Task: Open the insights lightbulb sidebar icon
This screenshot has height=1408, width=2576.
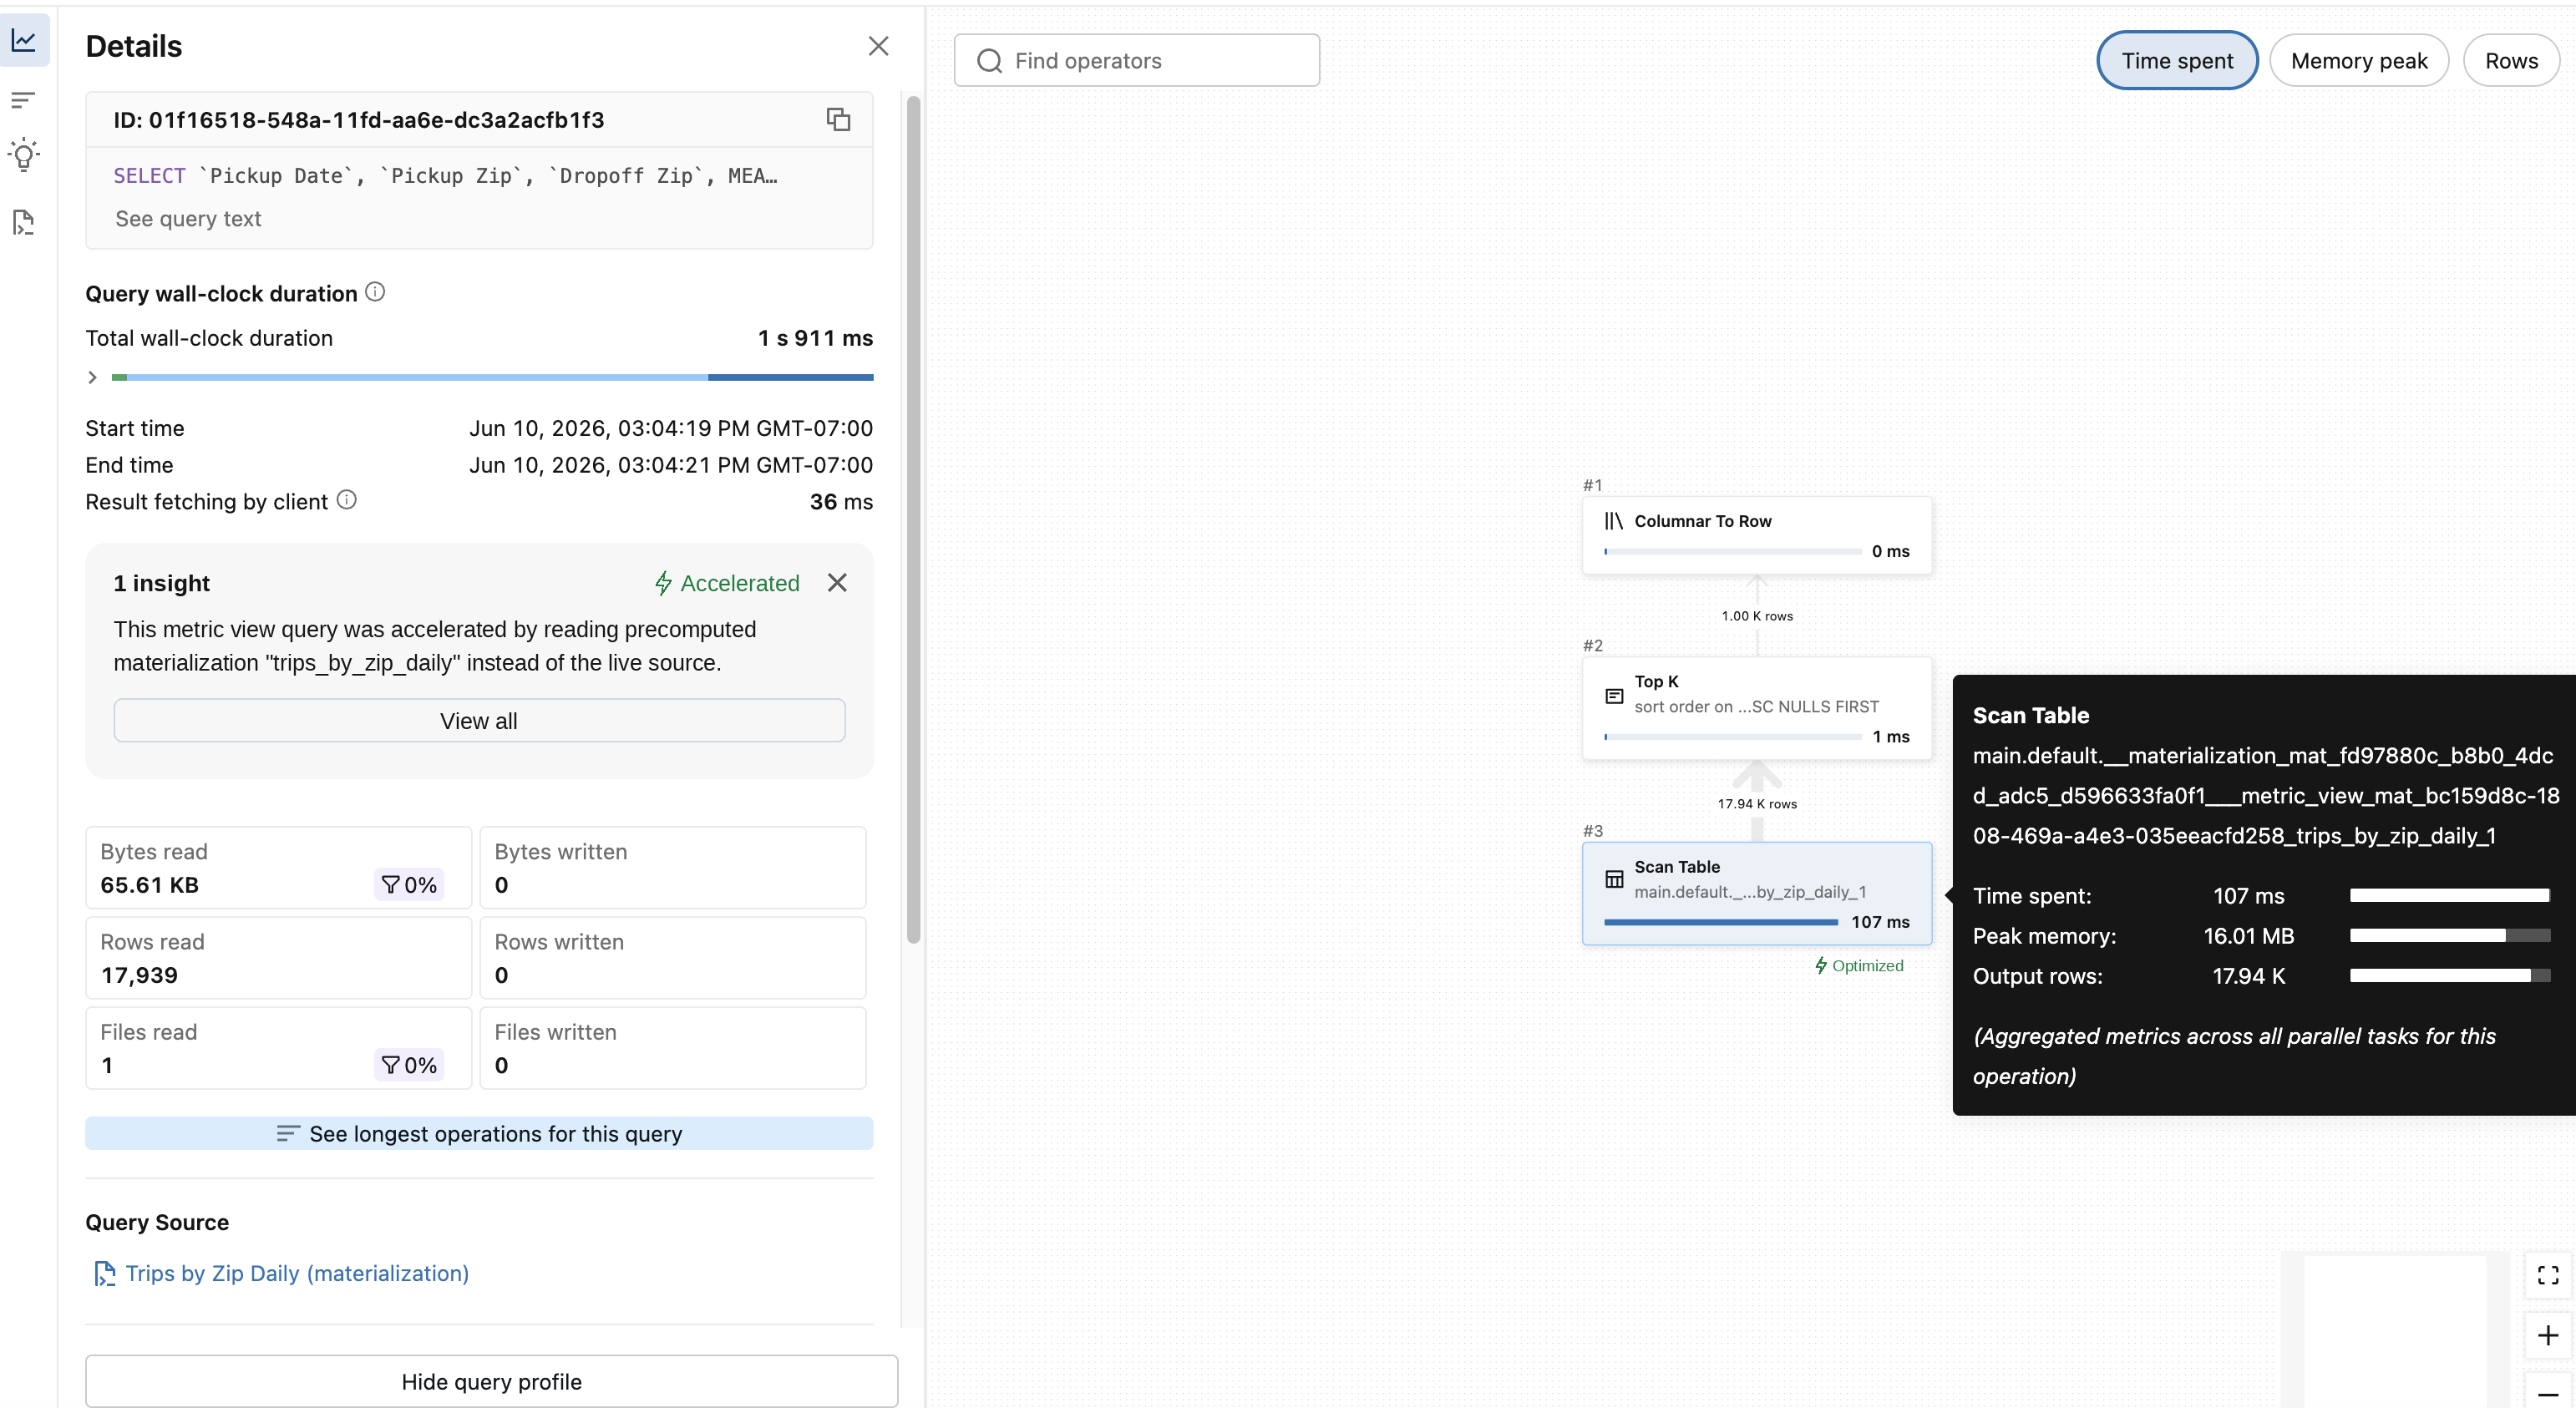Action: 24,156
